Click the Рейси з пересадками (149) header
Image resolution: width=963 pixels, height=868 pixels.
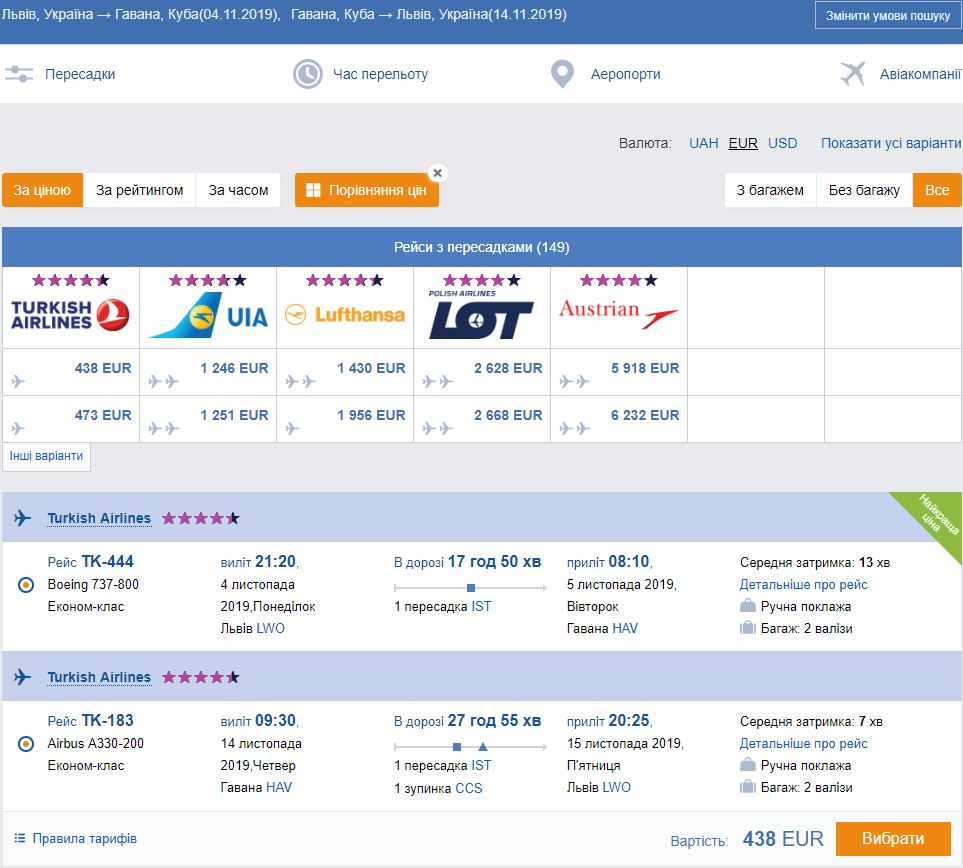pyautogui.click(x=482, y=247)
